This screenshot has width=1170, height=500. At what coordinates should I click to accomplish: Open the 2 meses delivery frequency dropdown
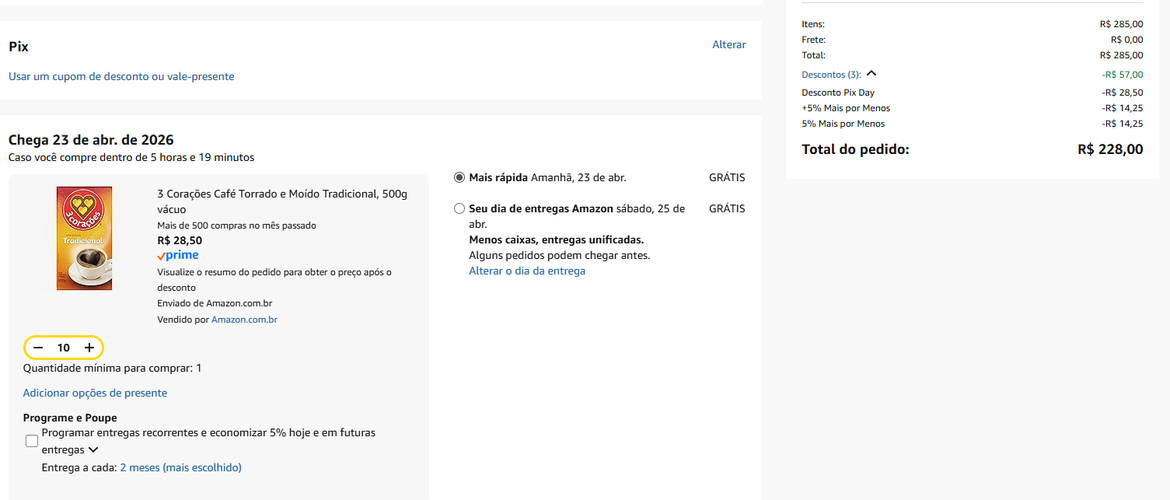181,468
